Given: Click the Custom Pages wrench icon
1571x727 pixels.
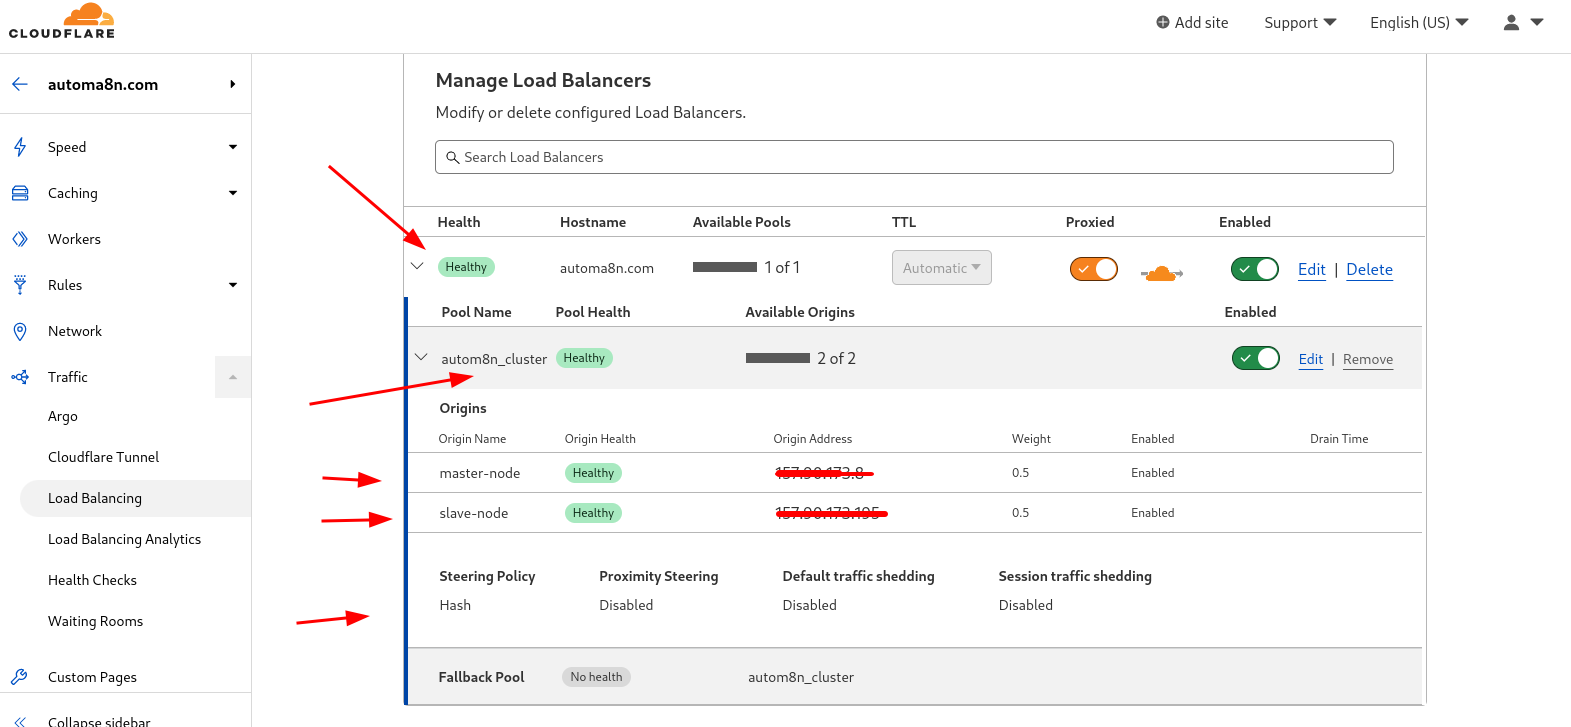Looking at the screenshot, I should 19,677.
